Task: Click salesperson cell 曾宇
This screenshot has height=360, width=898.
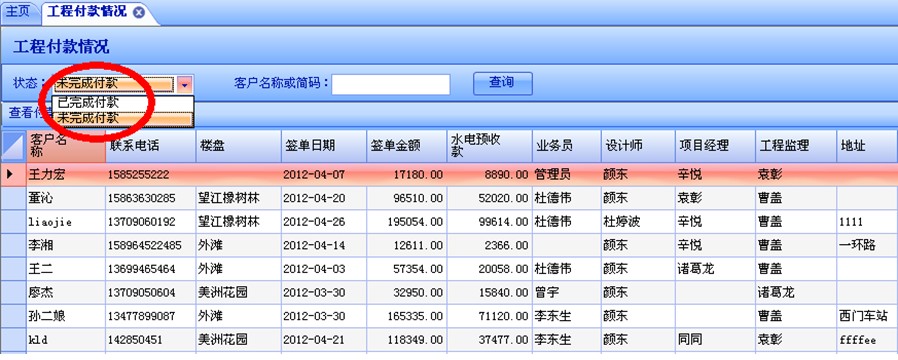Action: [x=566, y=292]
